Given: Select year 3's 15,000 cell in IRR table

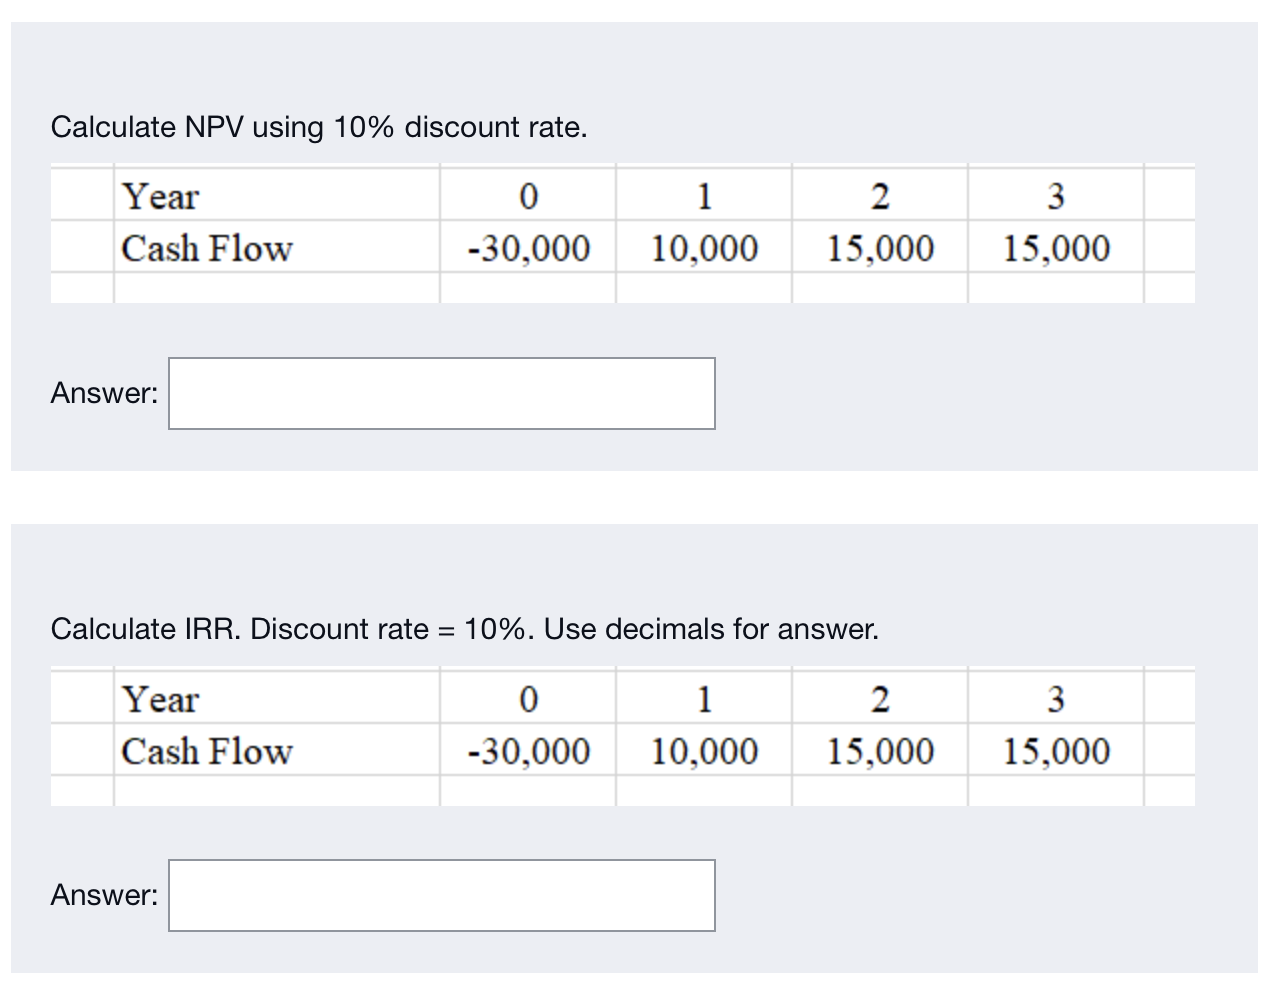Looking at the screenshot, I should [x=1056, y=752].
